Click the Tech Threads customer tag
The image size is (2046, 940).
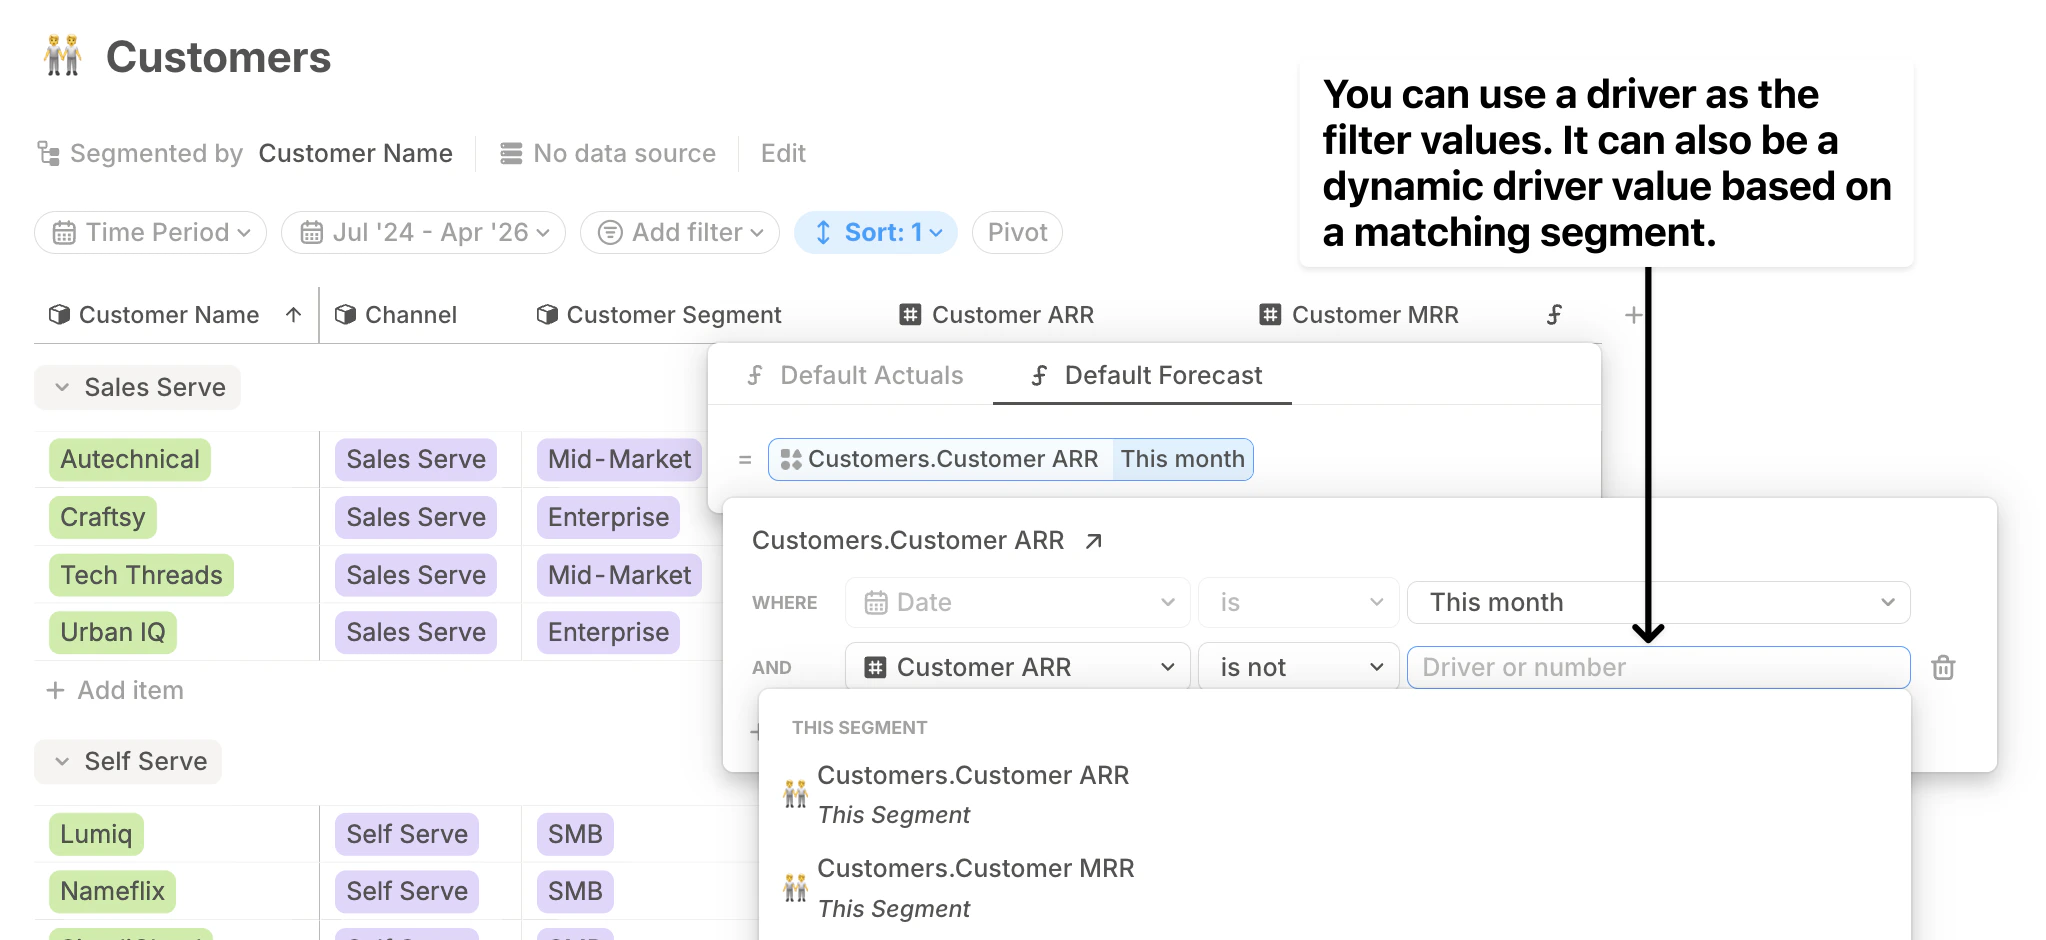click(141, 575)
